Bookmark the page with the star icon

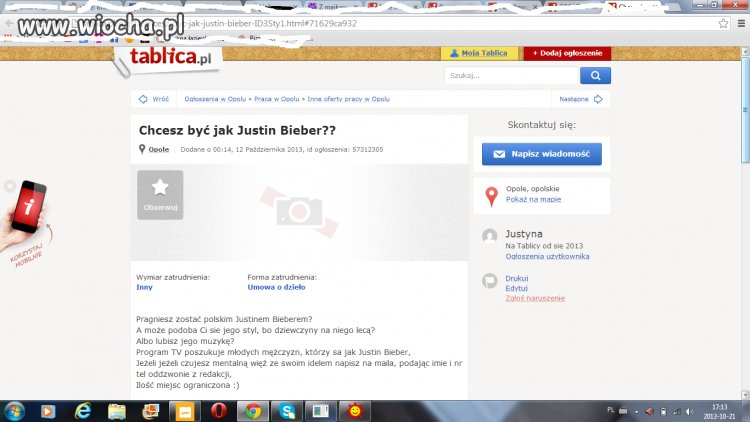click(723, 23)
